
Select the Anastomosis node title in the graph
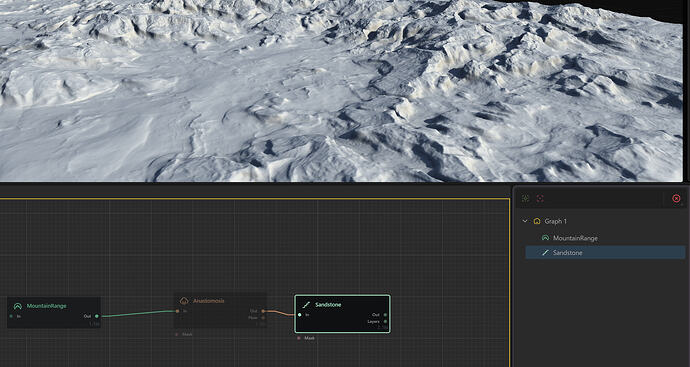(209, 301)
